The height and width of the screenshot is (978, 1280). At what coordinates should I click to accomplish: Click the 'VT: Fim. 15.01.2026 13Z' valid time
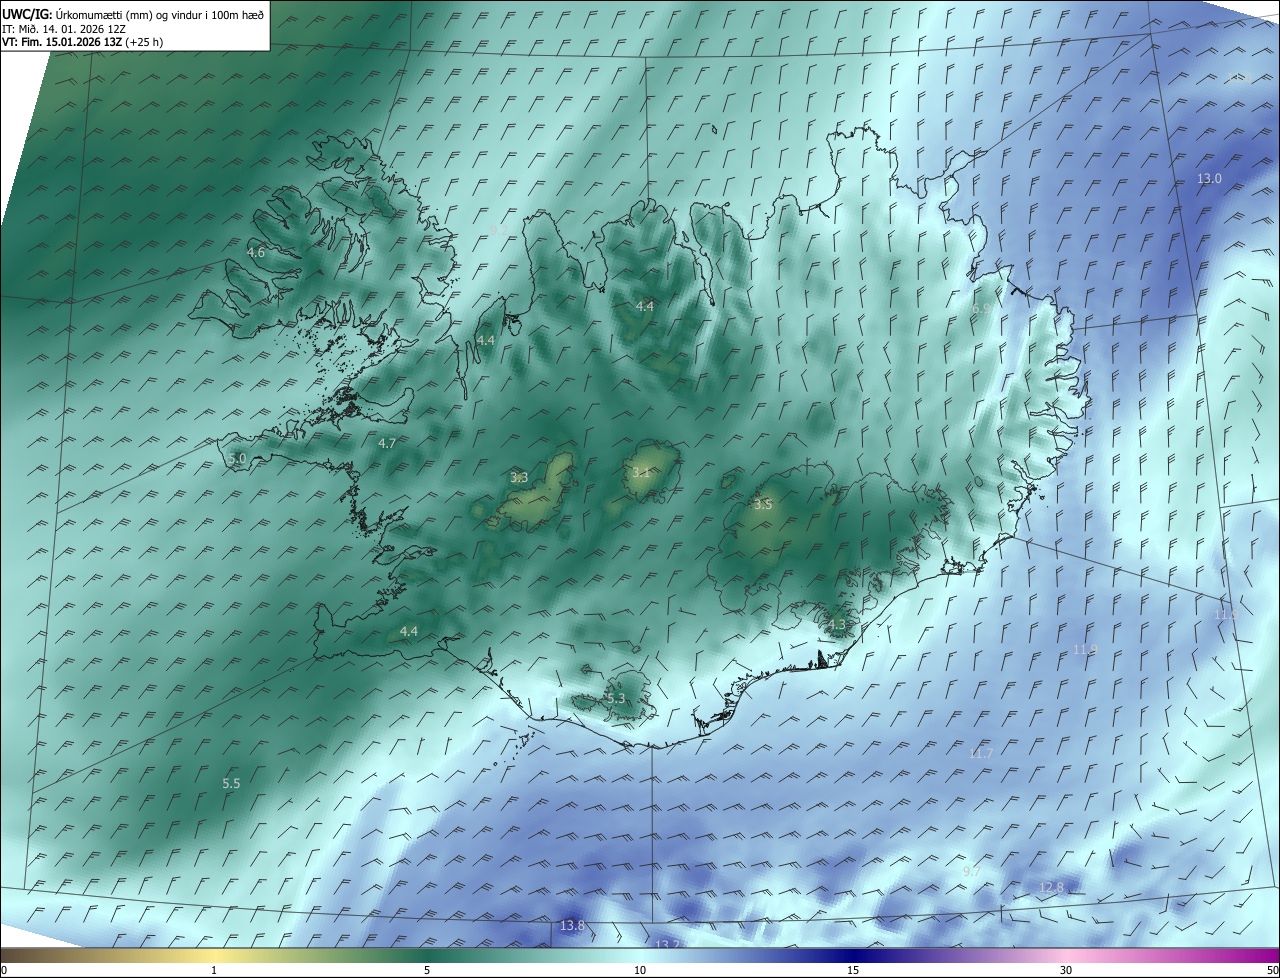pos(62,42)
